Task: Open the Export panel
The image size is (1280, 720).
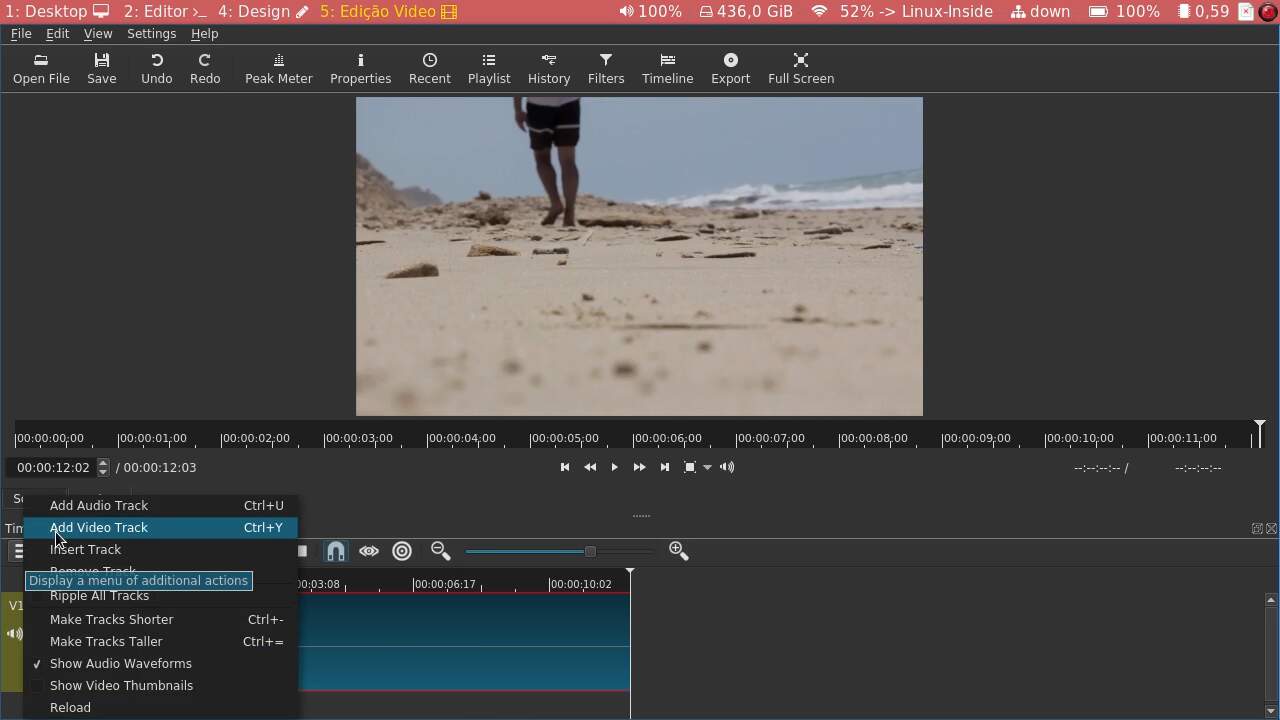Action: [x=730, y=68]
